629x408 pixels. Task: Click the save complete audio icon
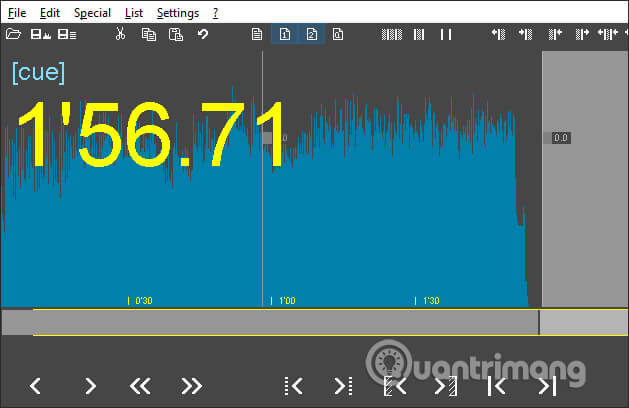[x=41, y=35]
